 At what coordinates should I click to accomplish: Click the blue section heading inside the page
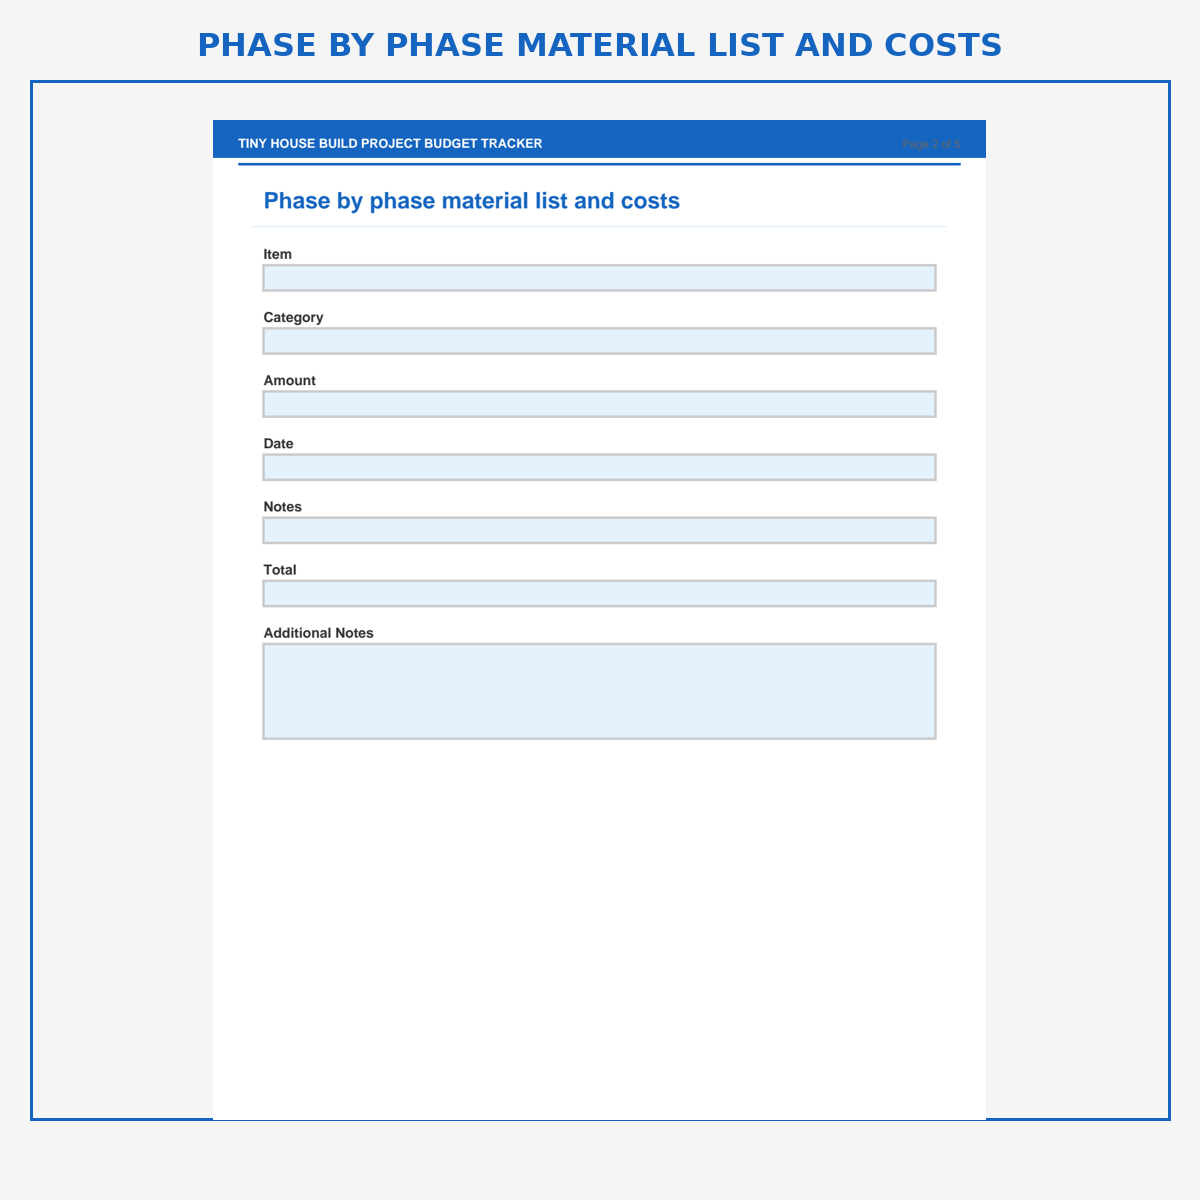471,201
